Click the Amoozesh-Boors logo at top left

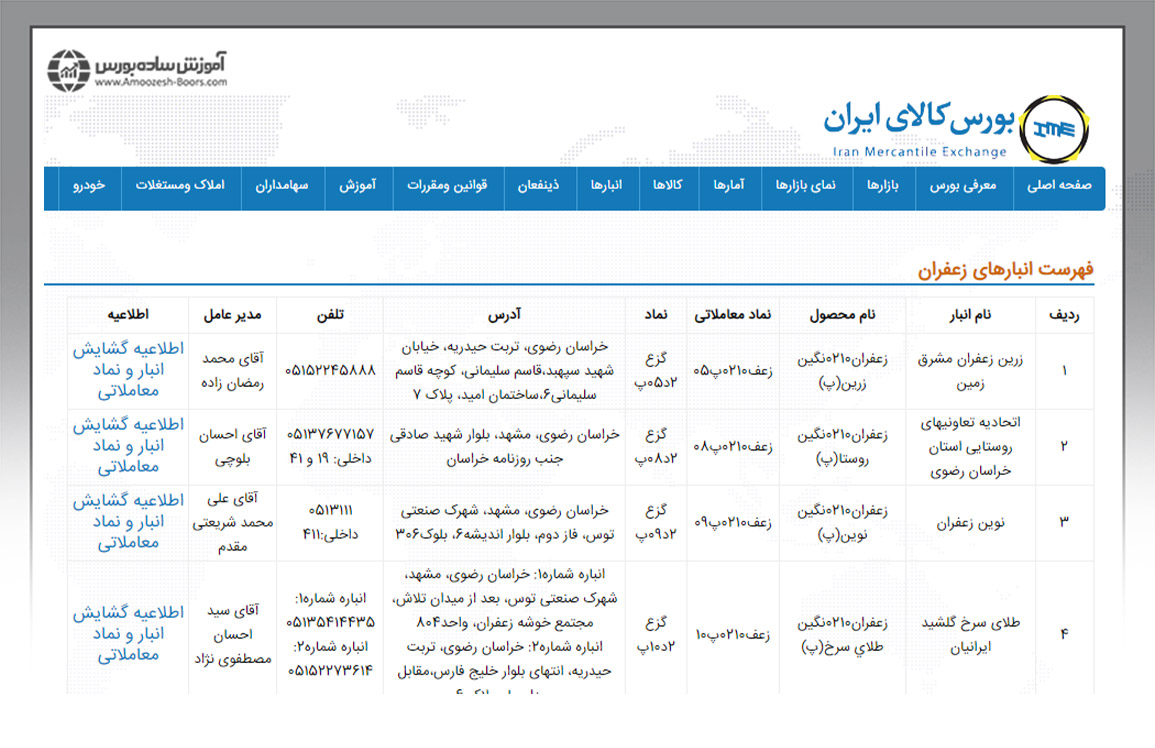click(139, 70)
